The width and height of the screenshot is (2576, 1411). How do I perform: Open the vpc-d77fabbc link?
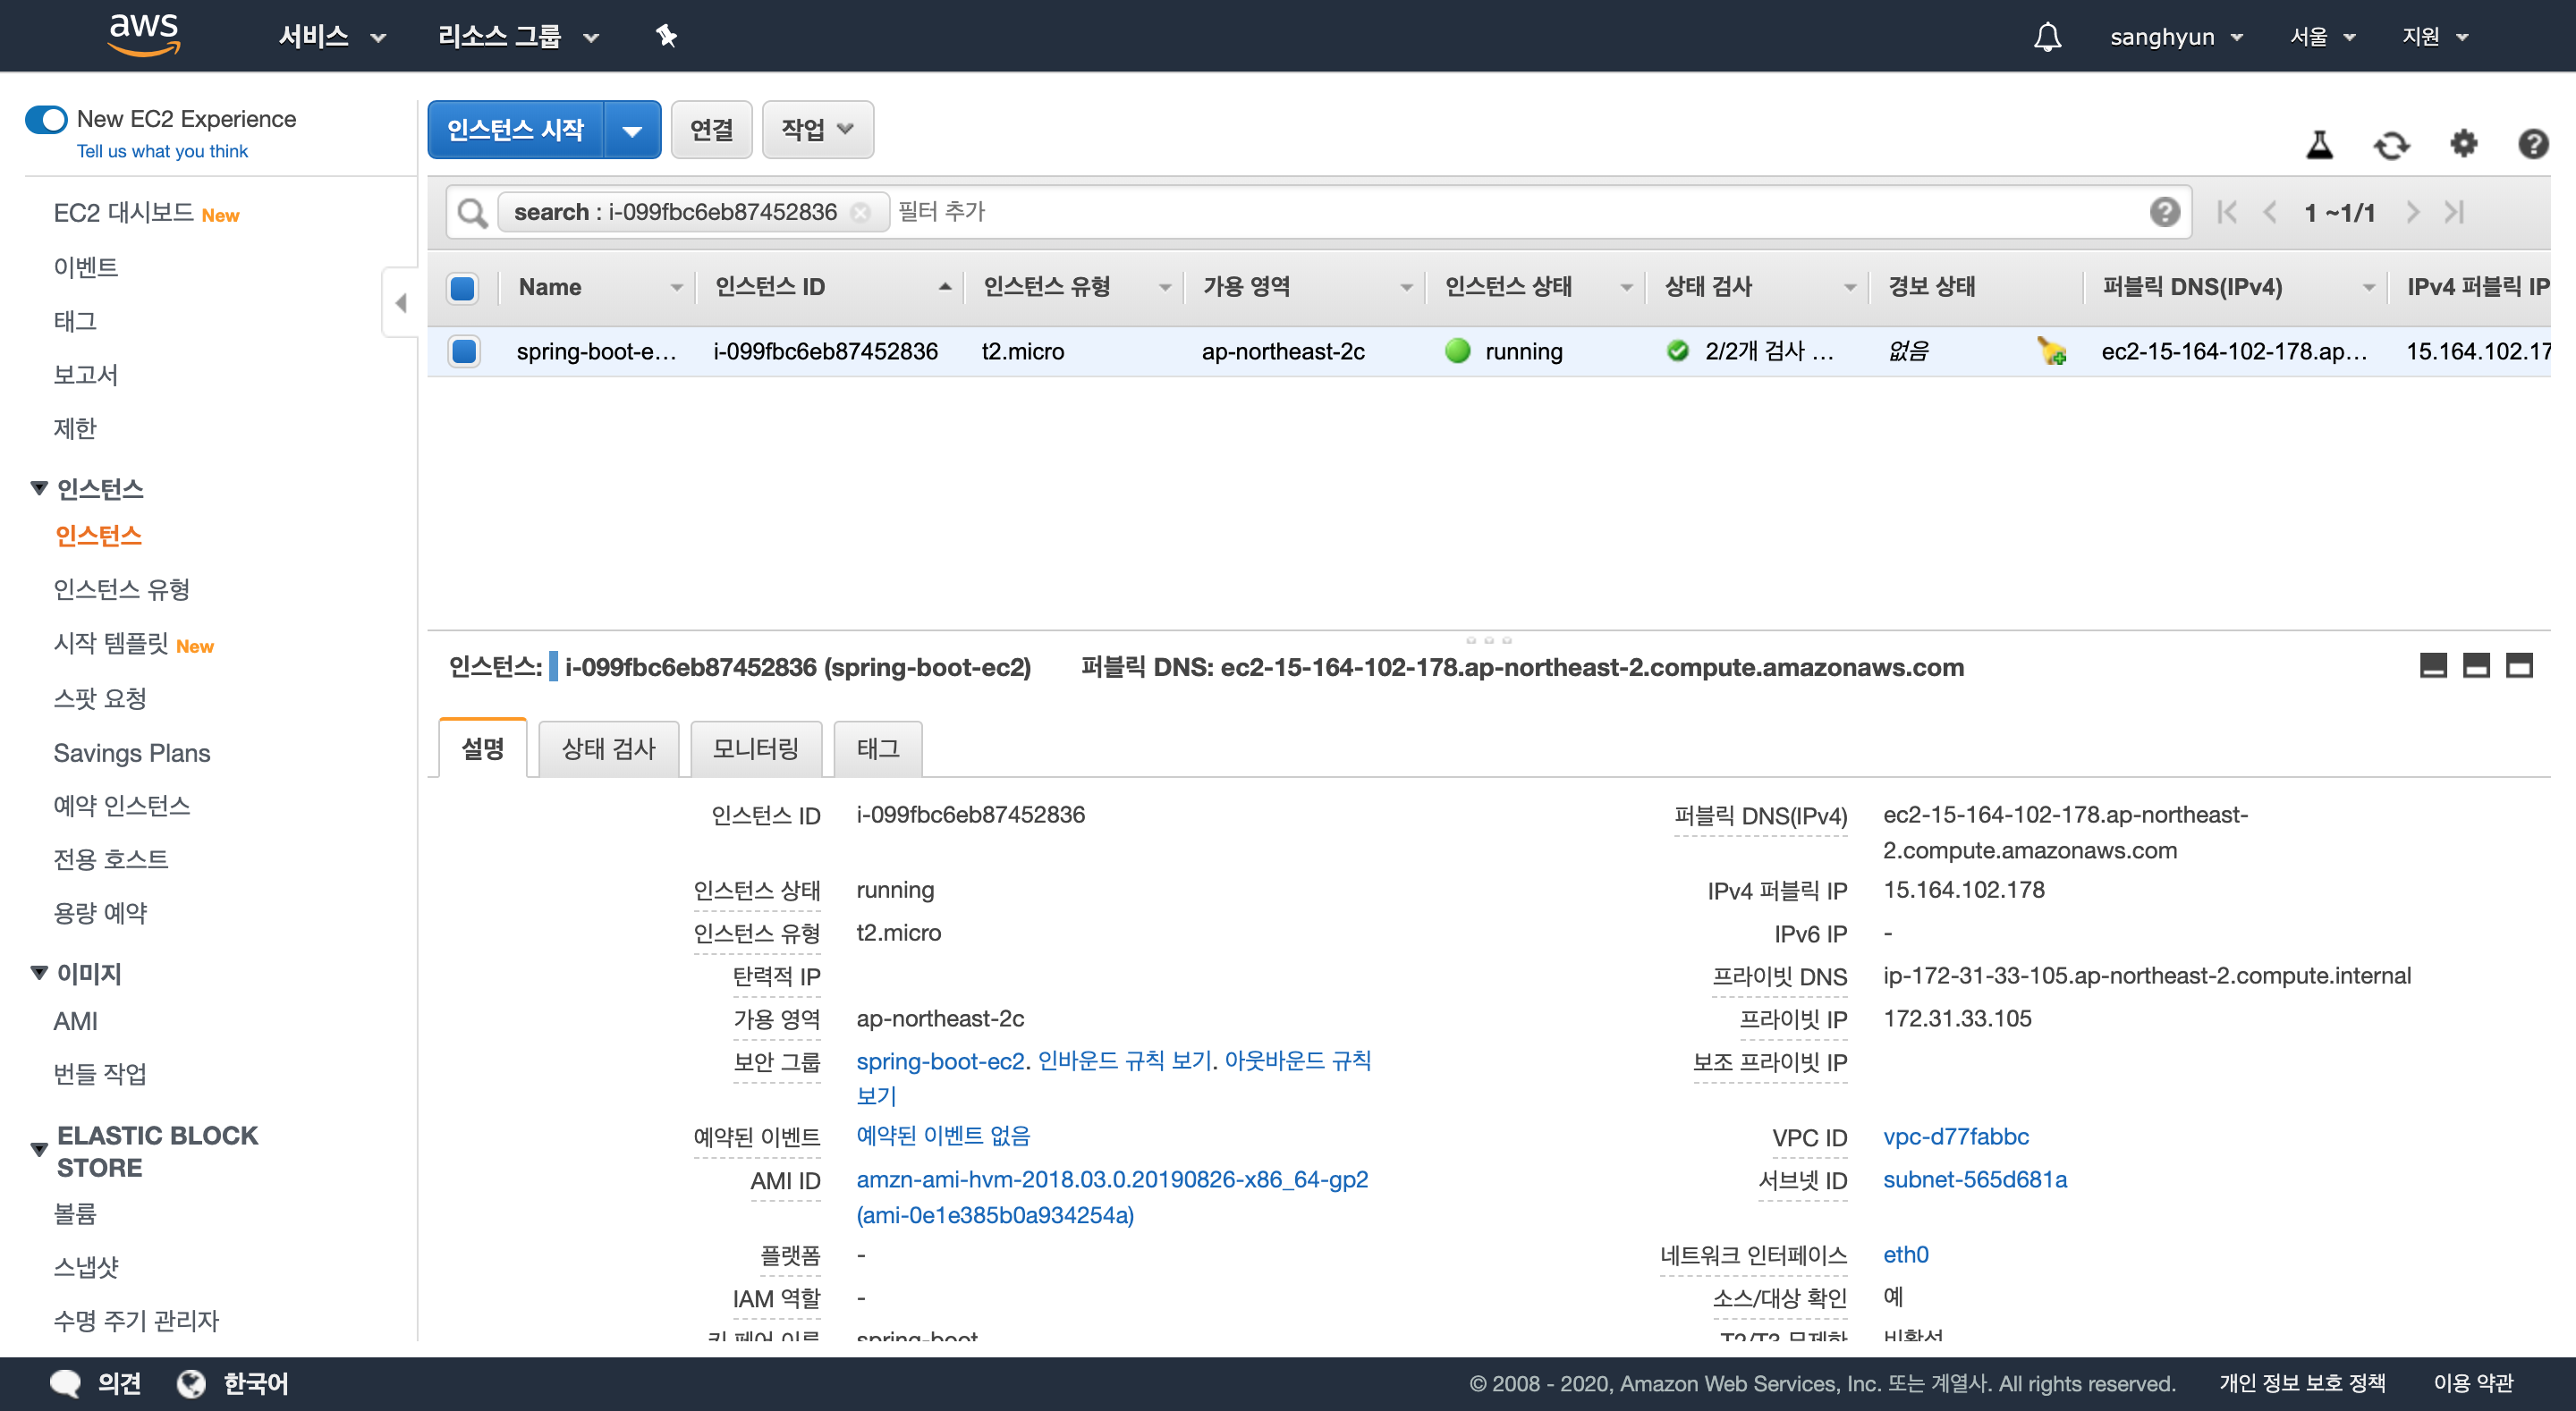[1955, 1137]
